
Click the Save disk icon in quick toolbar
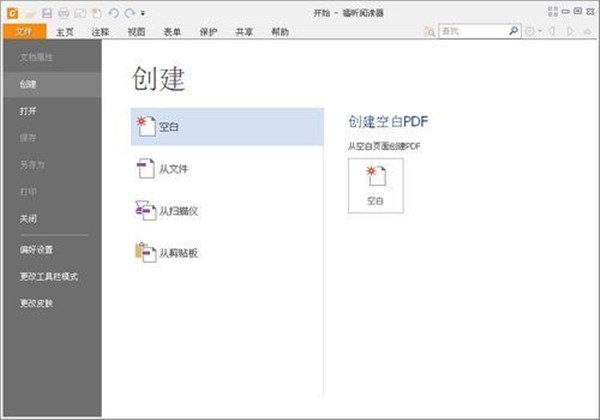click(x=47, y=14)
